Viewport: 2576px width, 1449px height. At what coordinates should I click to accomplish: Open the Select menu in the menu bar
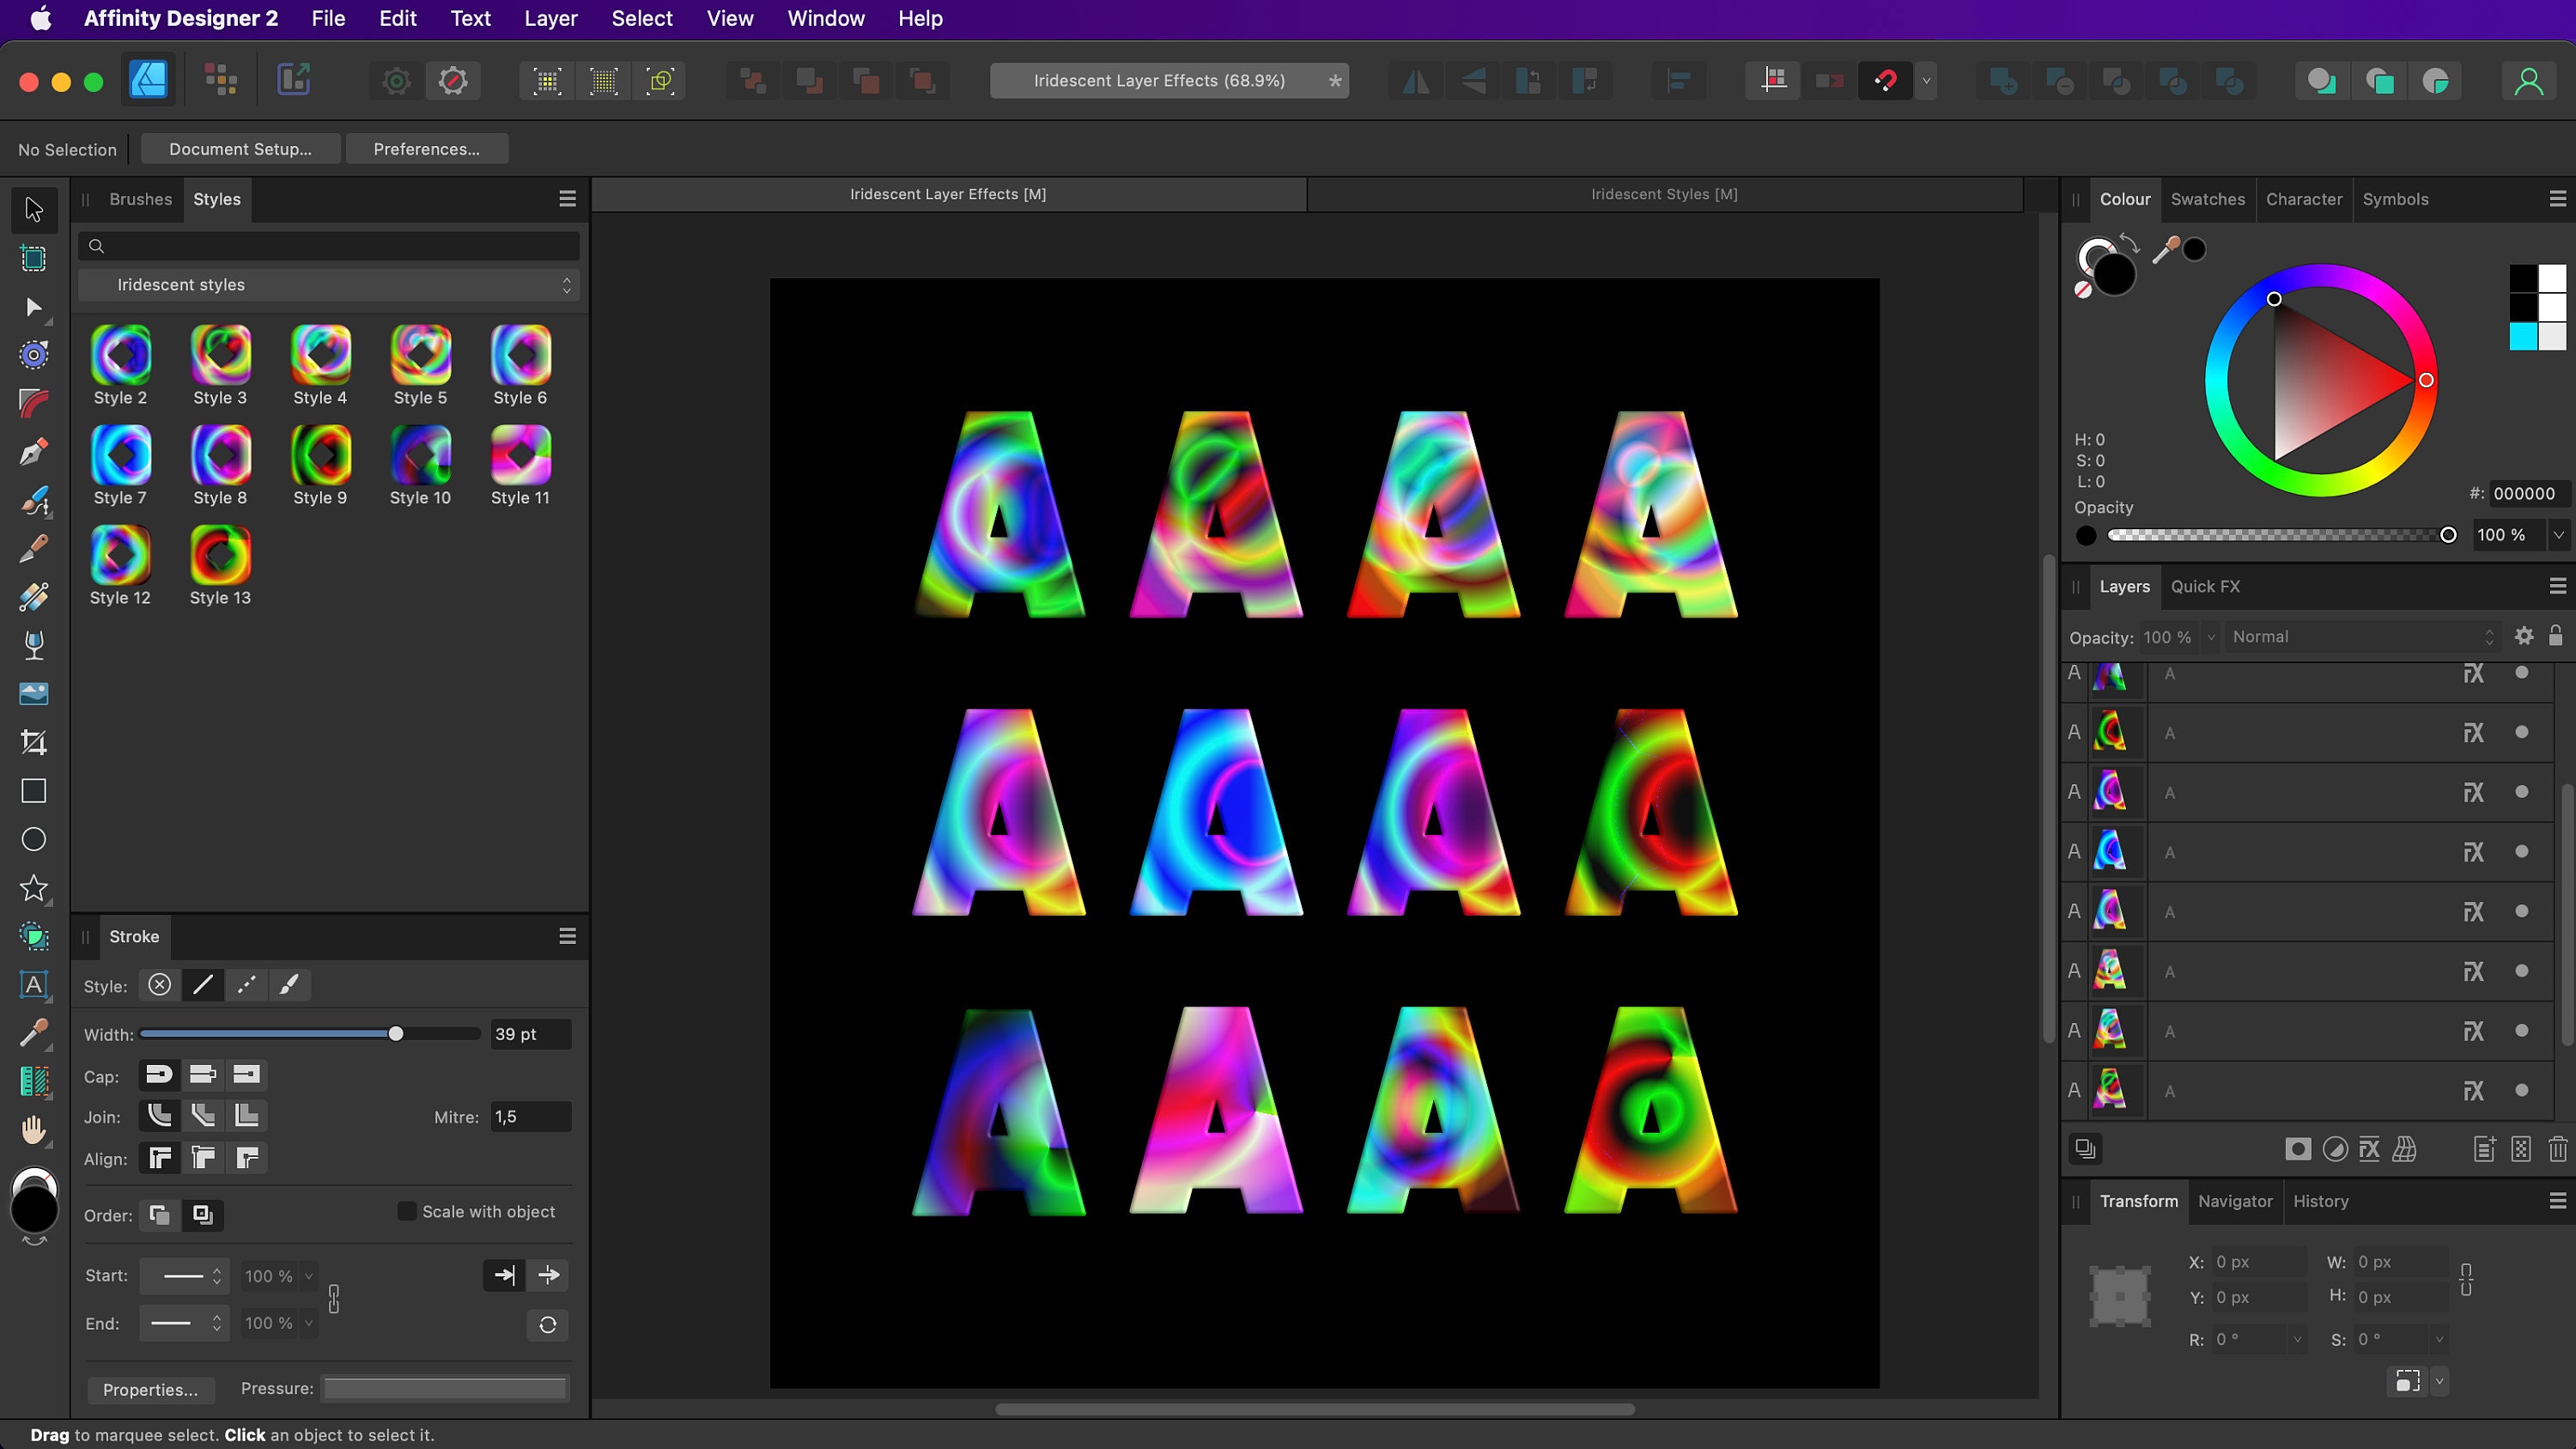(x=642, y=18)
